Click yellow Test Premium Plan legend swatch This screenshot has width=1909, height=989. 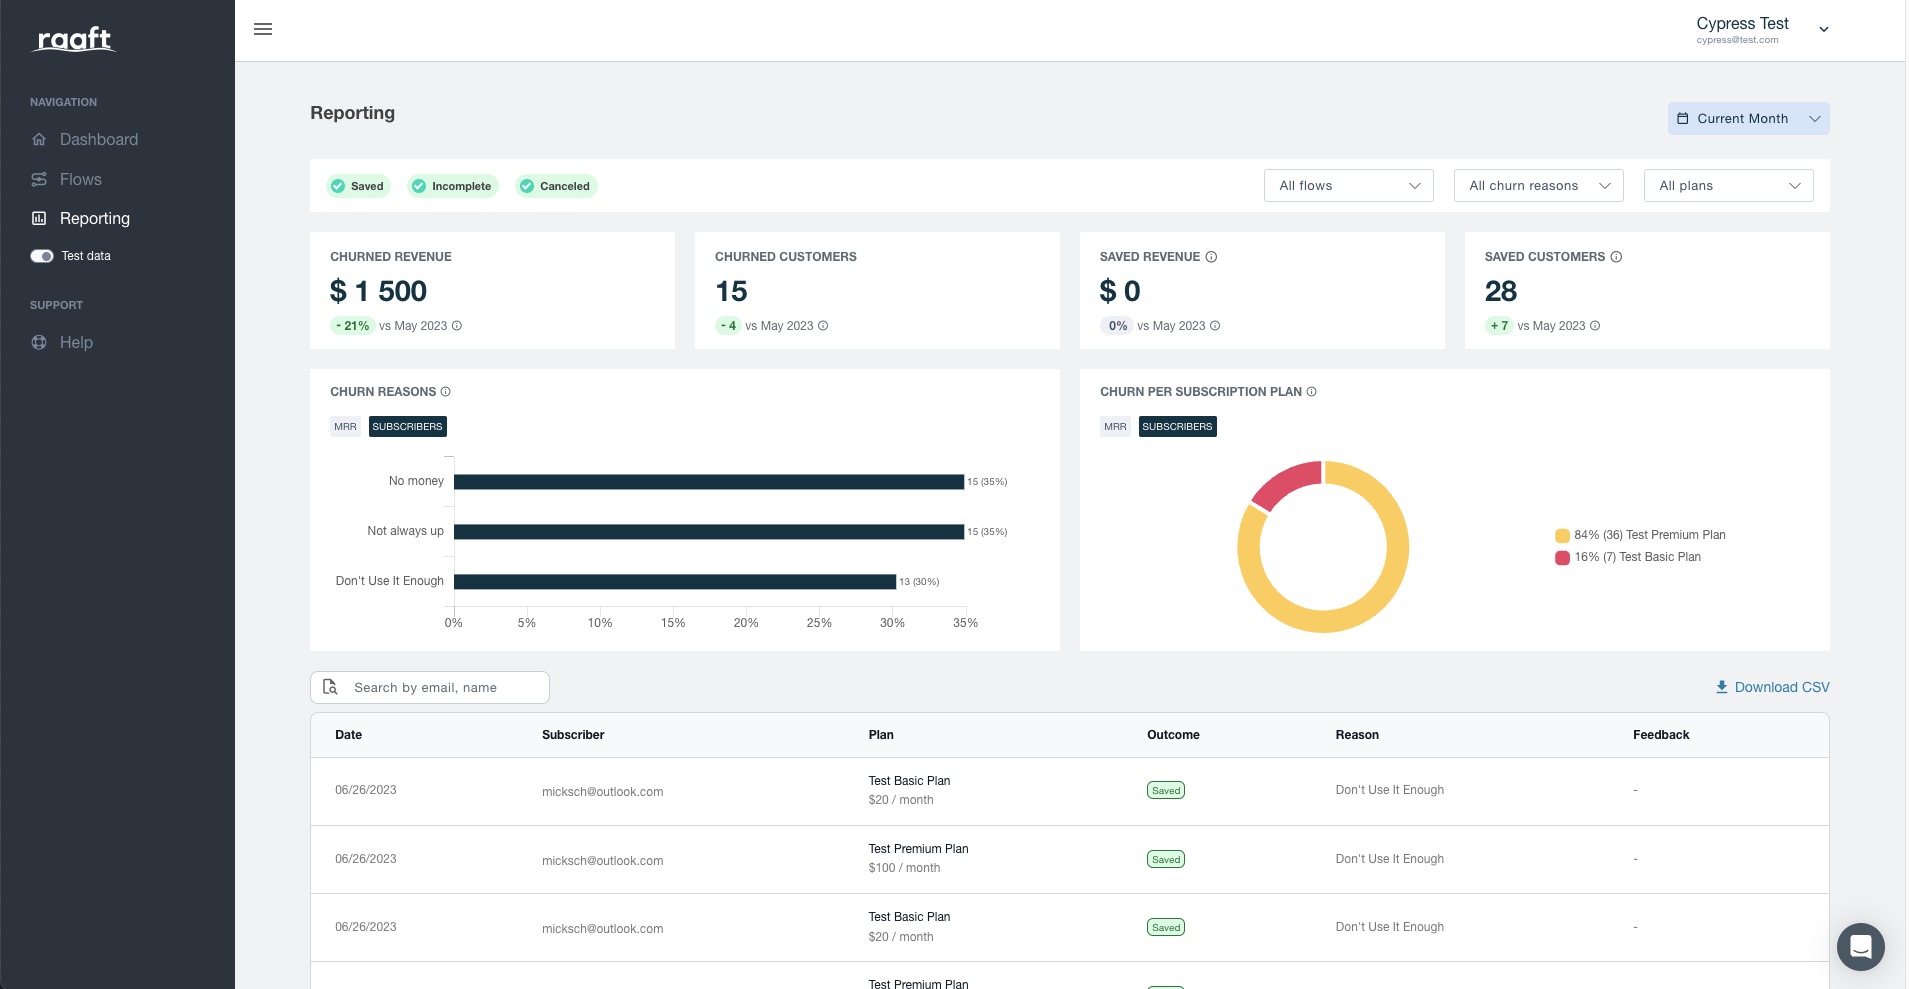pyautogui.click(x=1562, y=536)
